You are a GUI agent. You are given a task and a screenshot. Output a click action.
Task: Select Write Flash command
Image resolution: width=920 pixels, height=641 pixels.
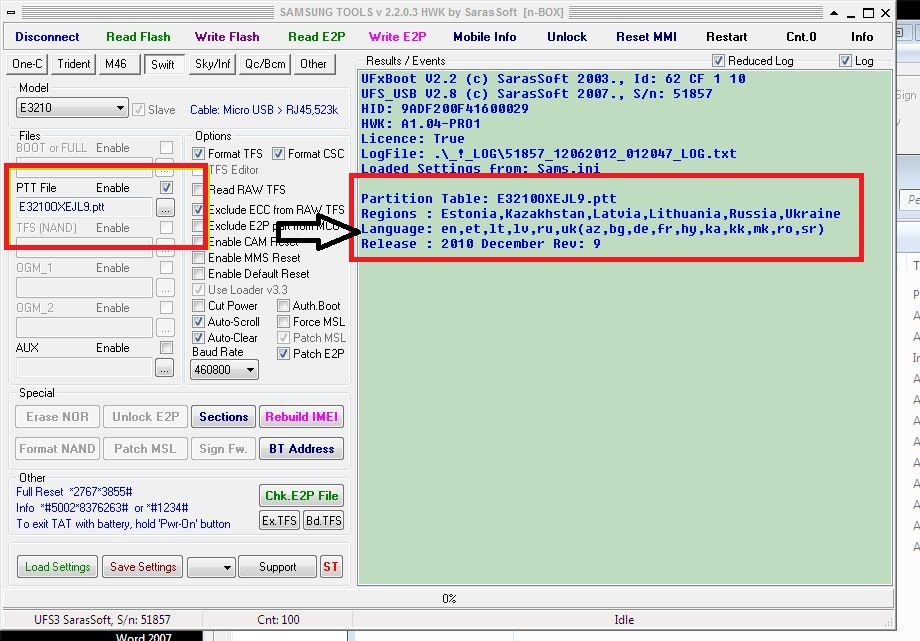click(227, 36)
